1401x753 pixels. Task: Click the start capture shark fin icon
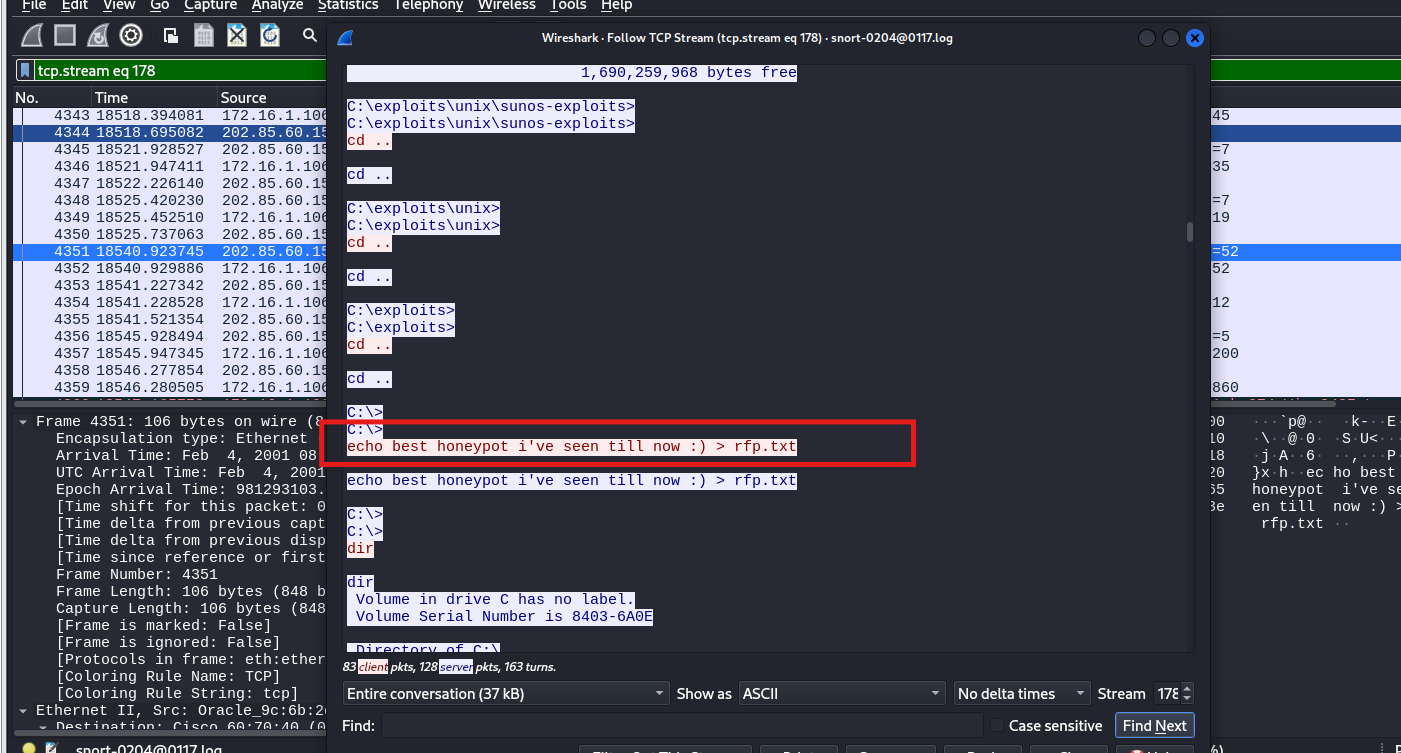point(32,36)
